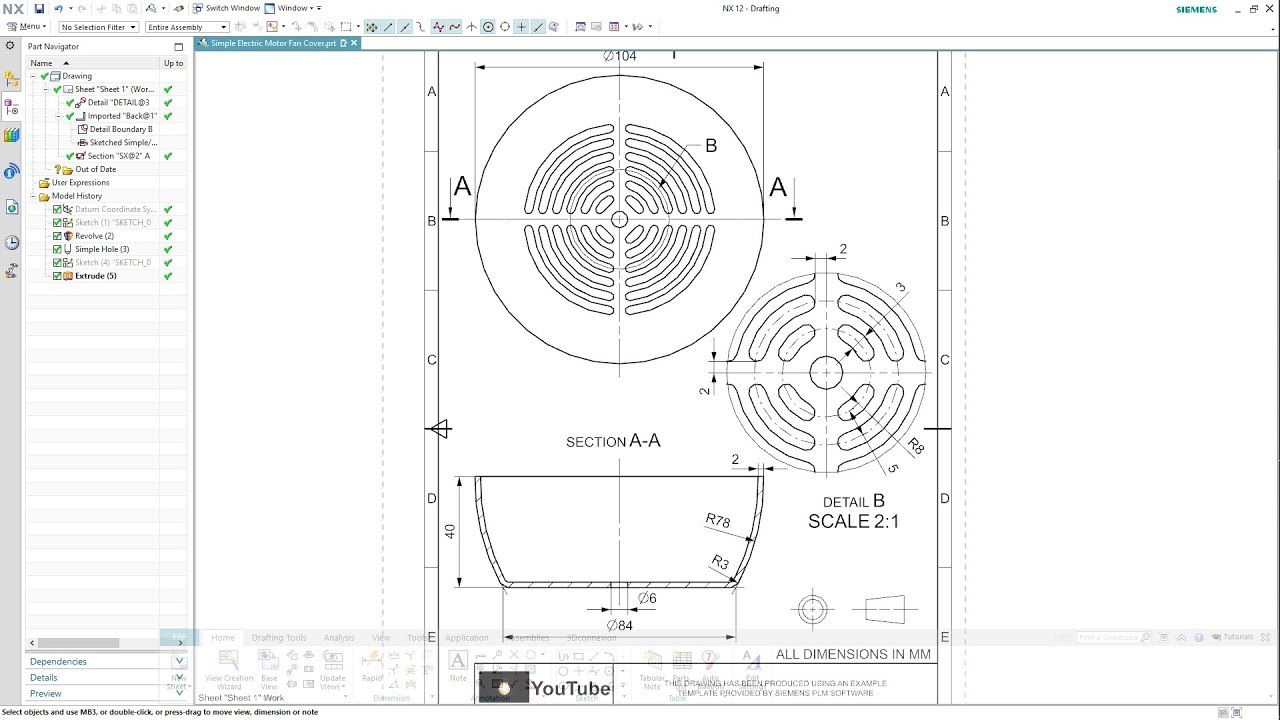Open the Roles sidebar tab

click(x=12, y=270)
